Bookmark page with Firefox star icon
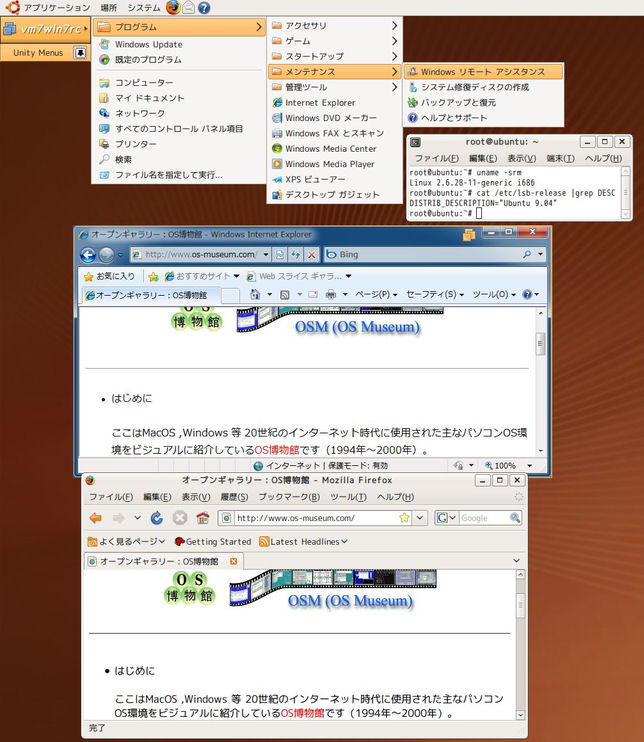Viewport: 644px width, 742px height. pyautogui.click(x=404, y=518)
